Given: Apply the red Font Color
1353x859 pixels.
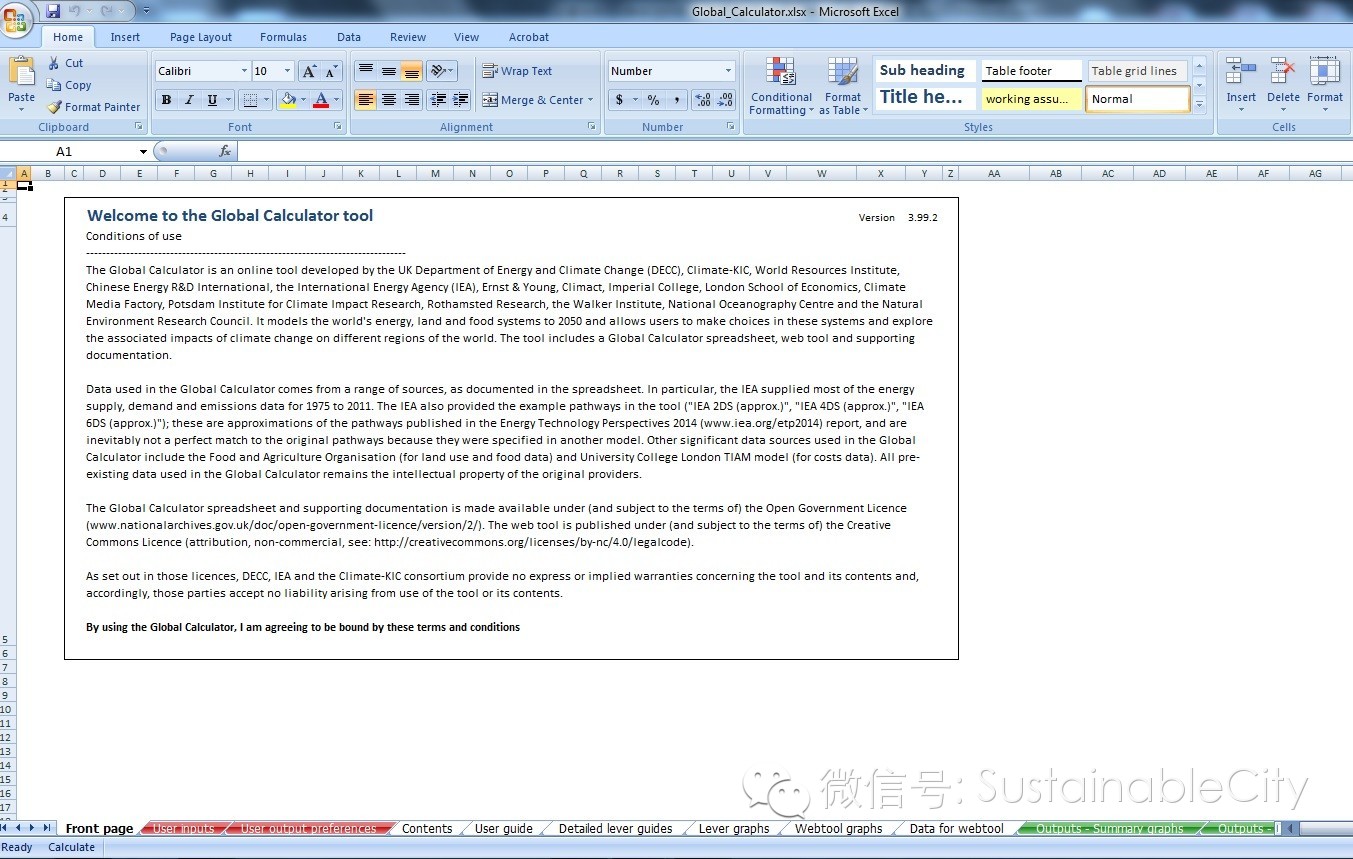Looking at the screenshot, I should point(321,100).
